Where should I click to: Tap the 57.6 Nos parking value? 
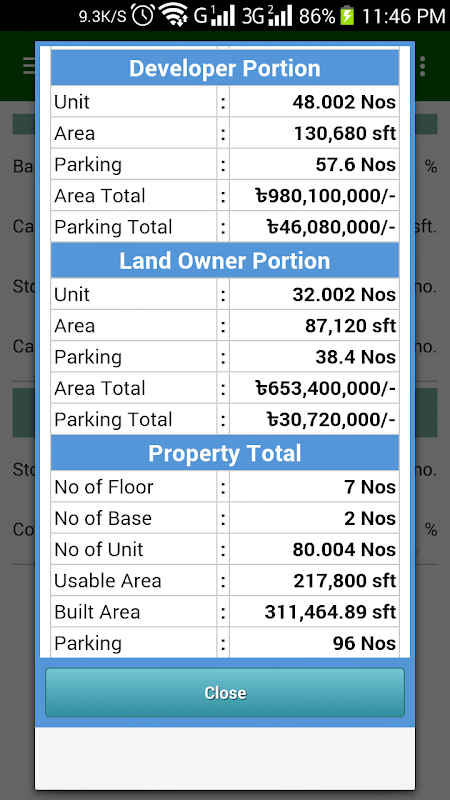pyautogui.click(x=356, y=165)
